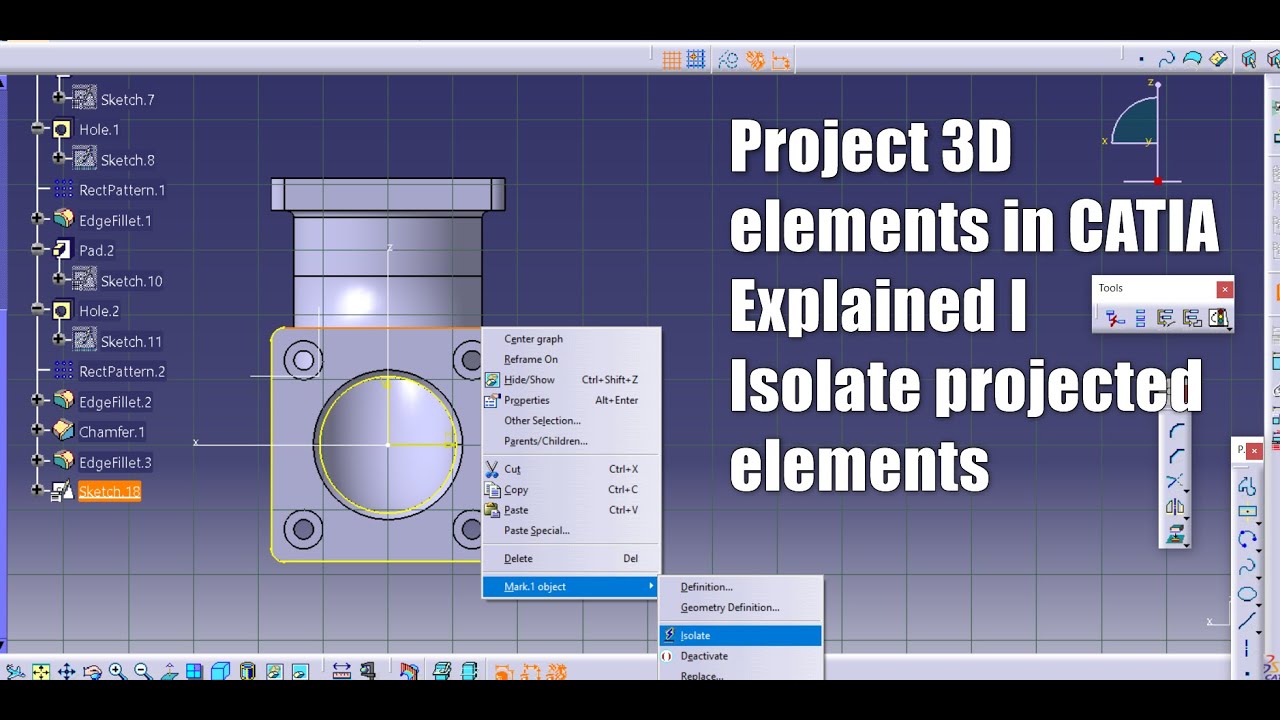Click the traffic-light diagnostics icon in Tools panel
The width and height of the screenshot is (1280, 720).
1219,318
